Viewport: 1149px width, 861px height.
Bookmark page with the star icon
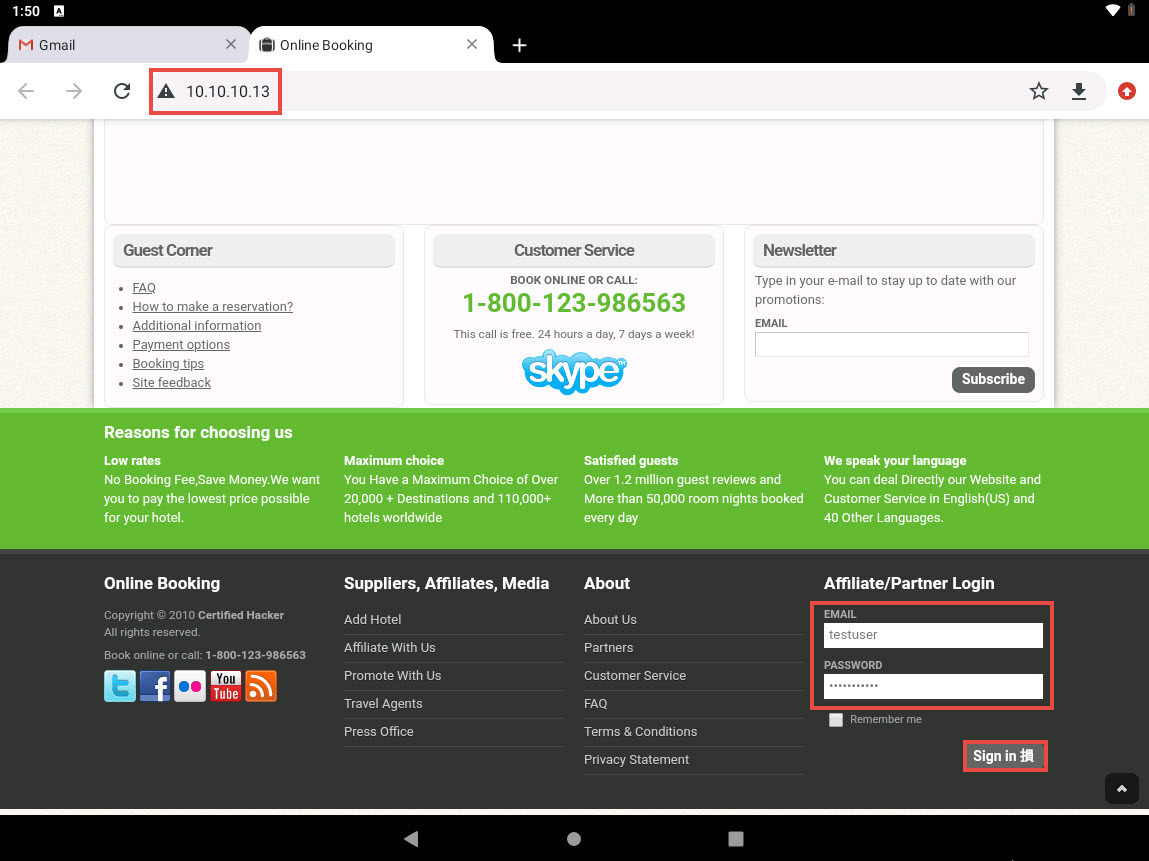1039,92
